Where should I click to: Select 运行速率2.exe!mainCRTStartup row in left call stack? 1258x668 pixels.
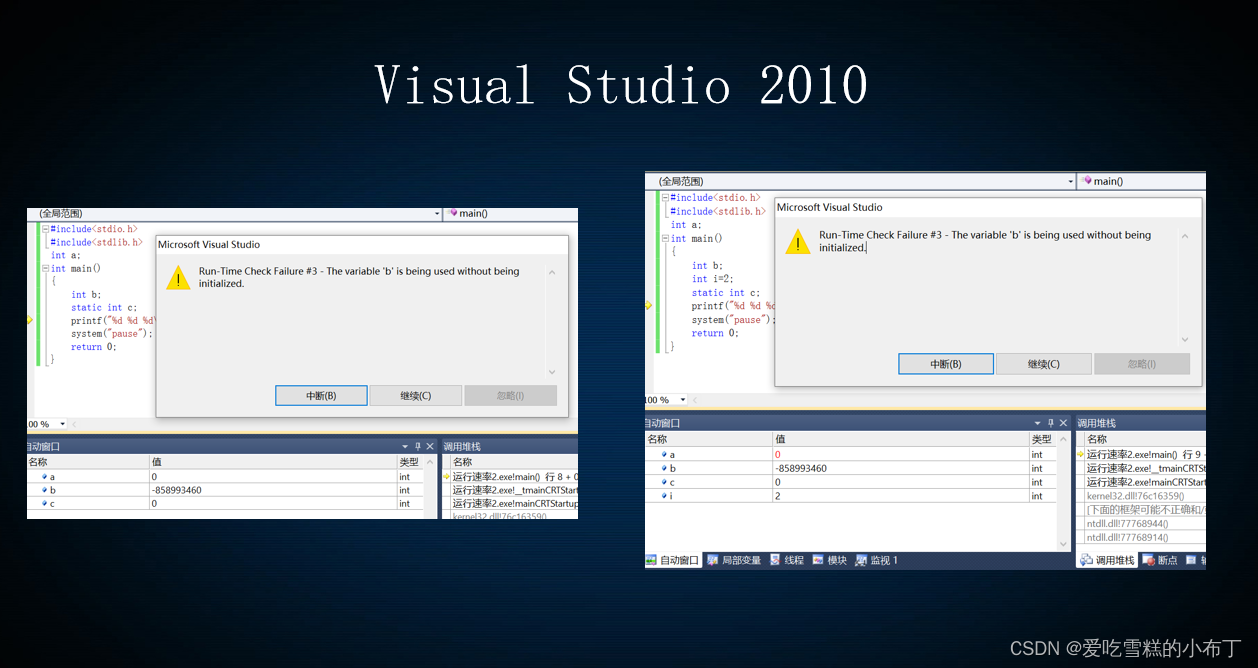pyautogui.click(x=514, y=503)
